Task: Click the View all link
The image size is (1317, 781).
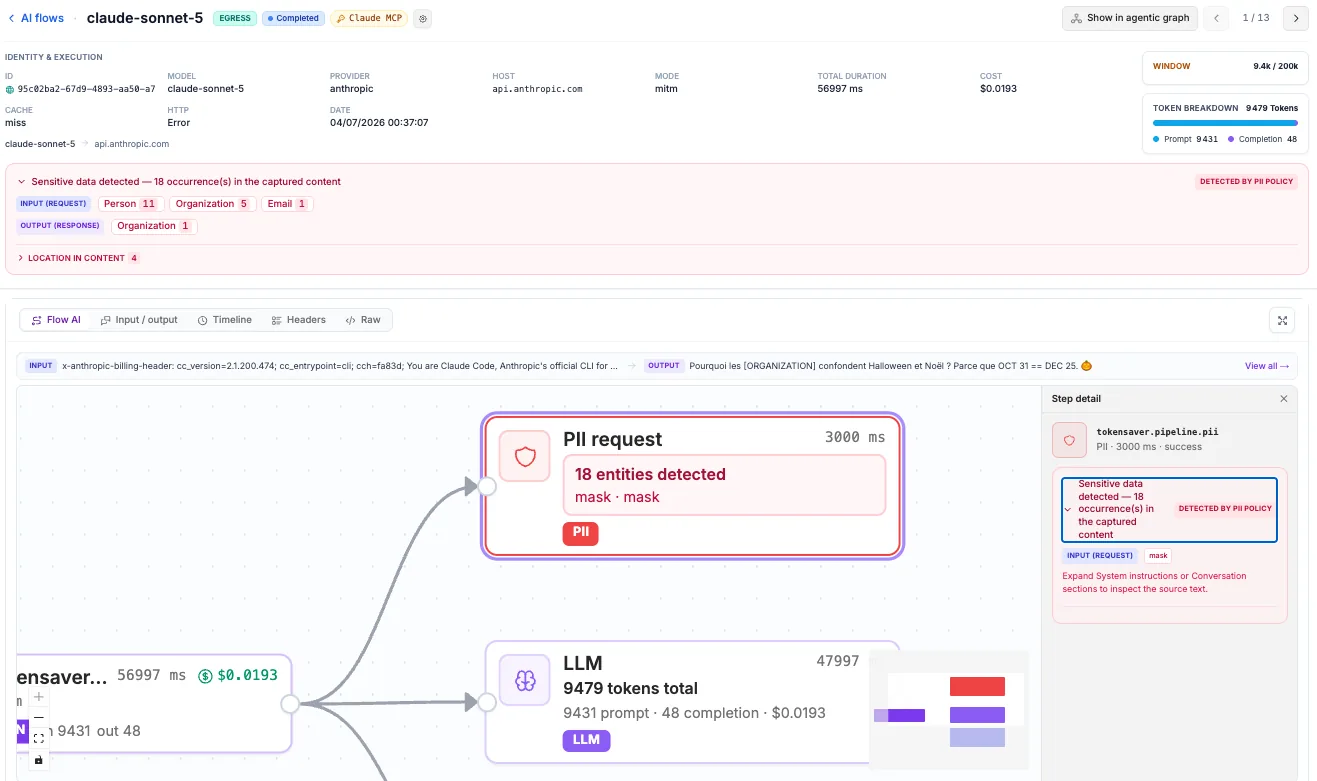Action: coord(1267,366)
